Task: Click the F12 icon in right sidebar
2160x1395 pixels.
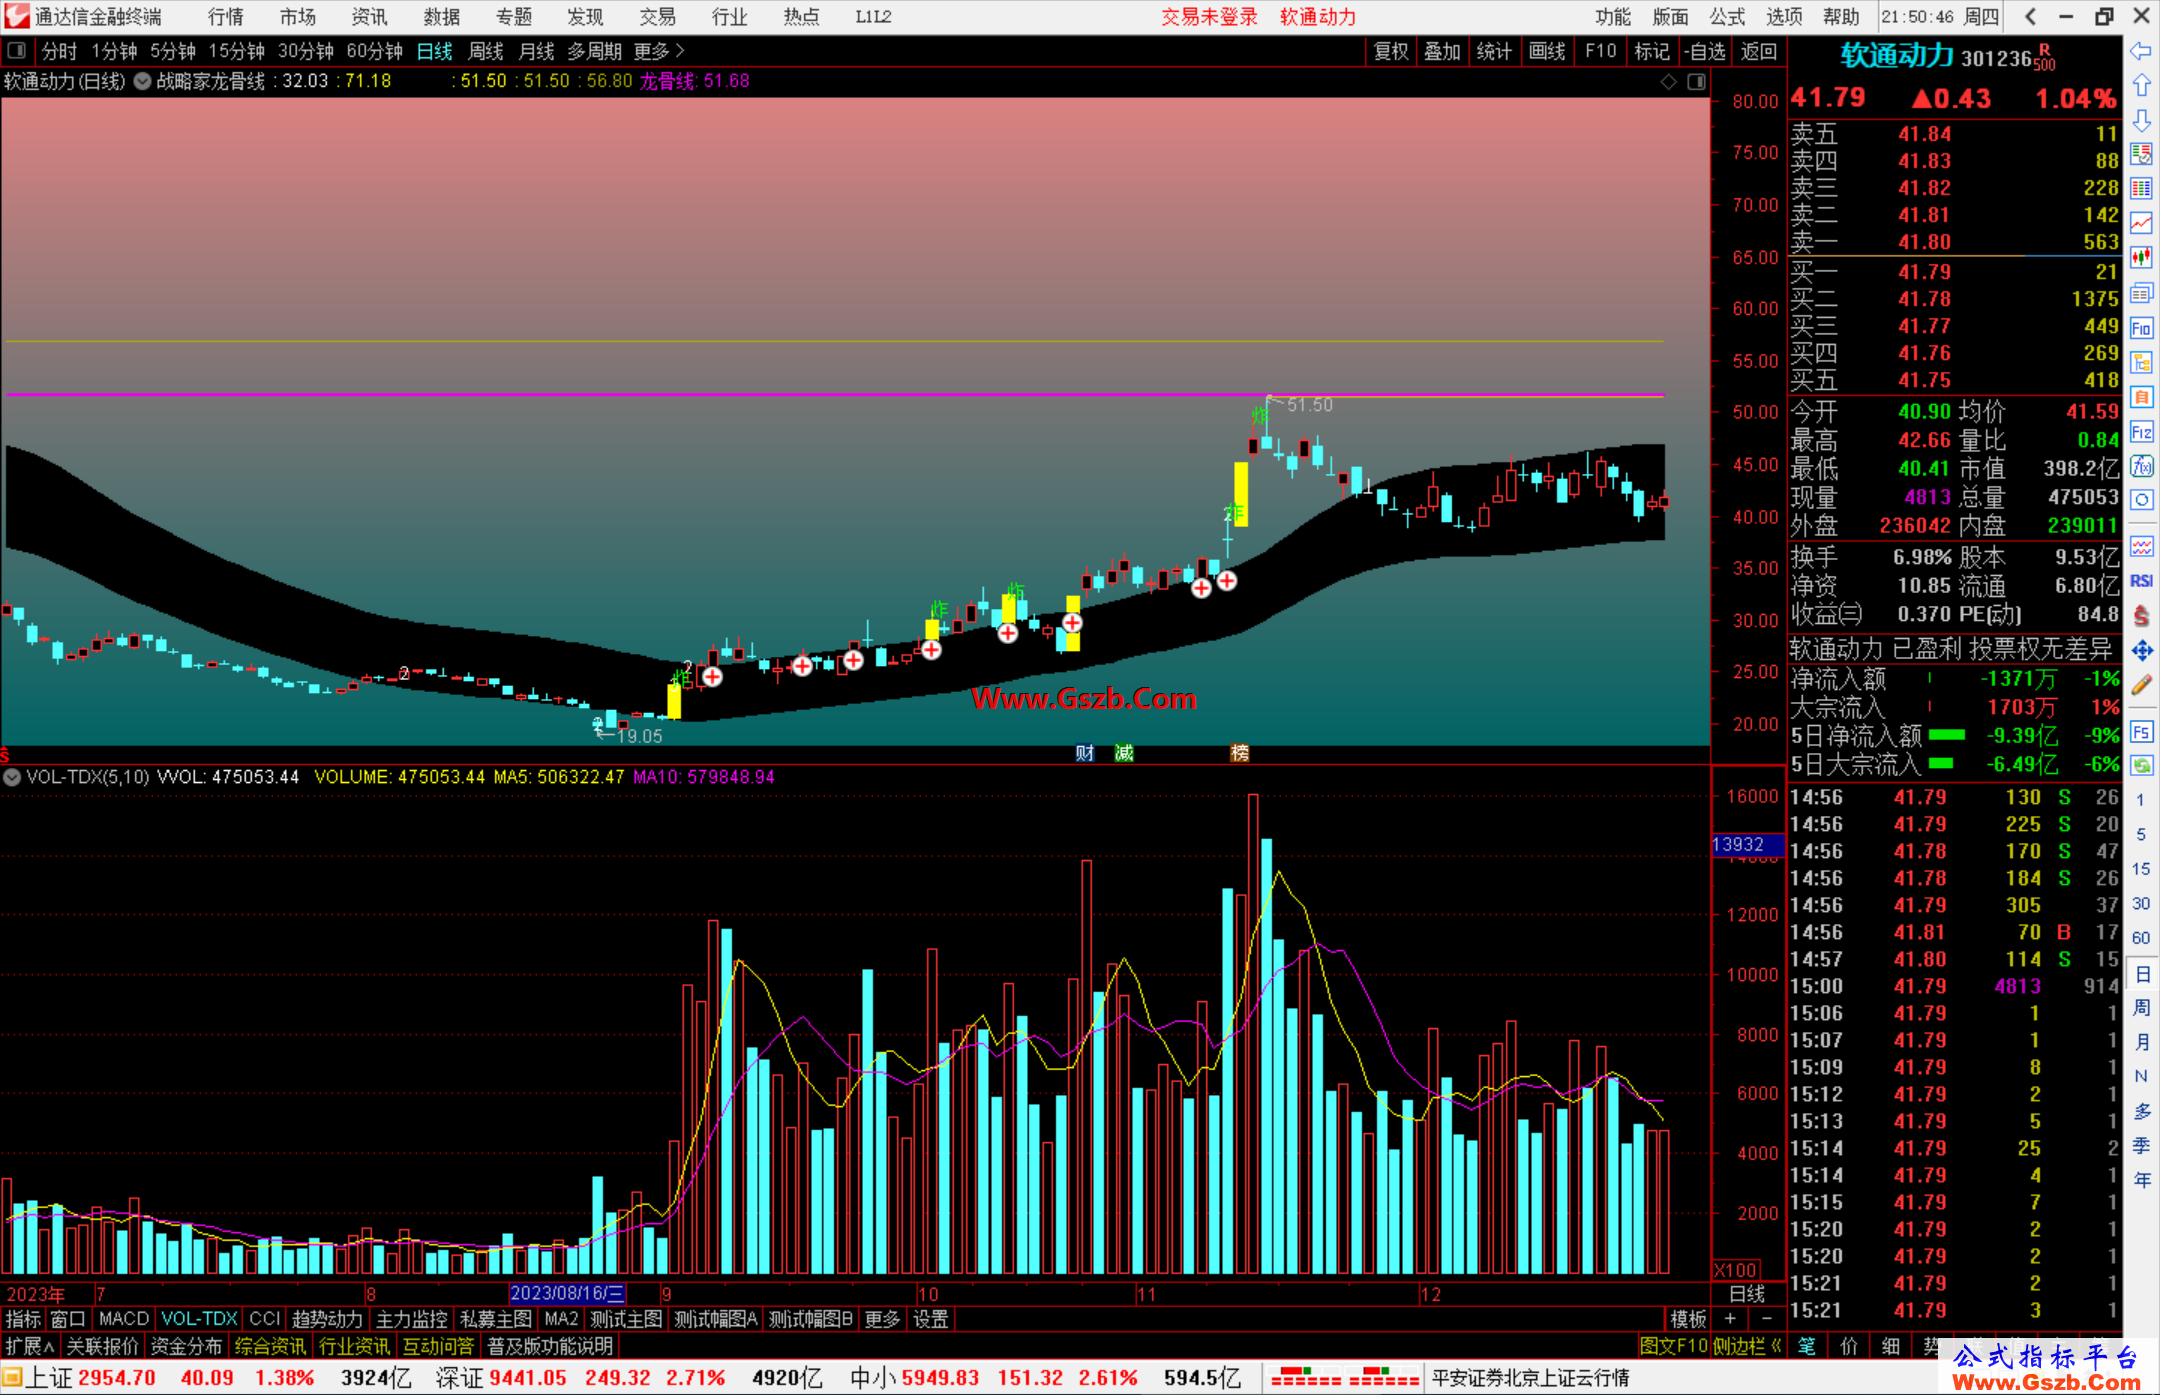Action: pyautogui.click(x=2141, y=432)
